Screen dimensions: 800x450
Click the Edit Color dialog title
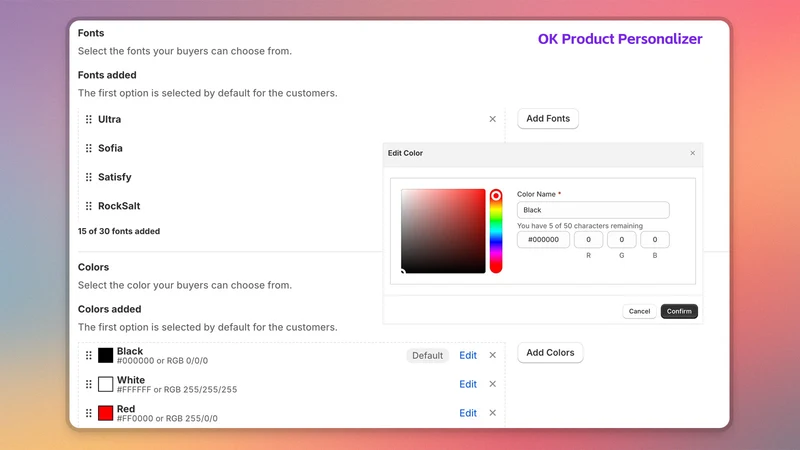click(405, 153)
